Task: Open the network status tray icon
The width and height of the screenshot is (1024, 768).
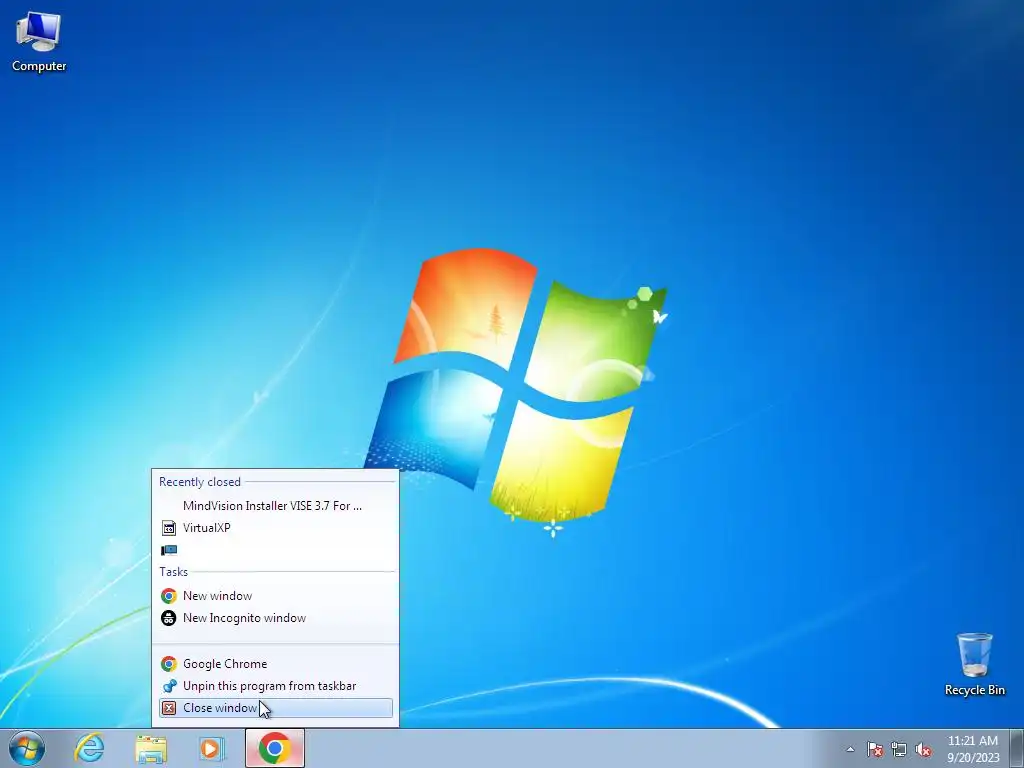Action: coord(899,749)
